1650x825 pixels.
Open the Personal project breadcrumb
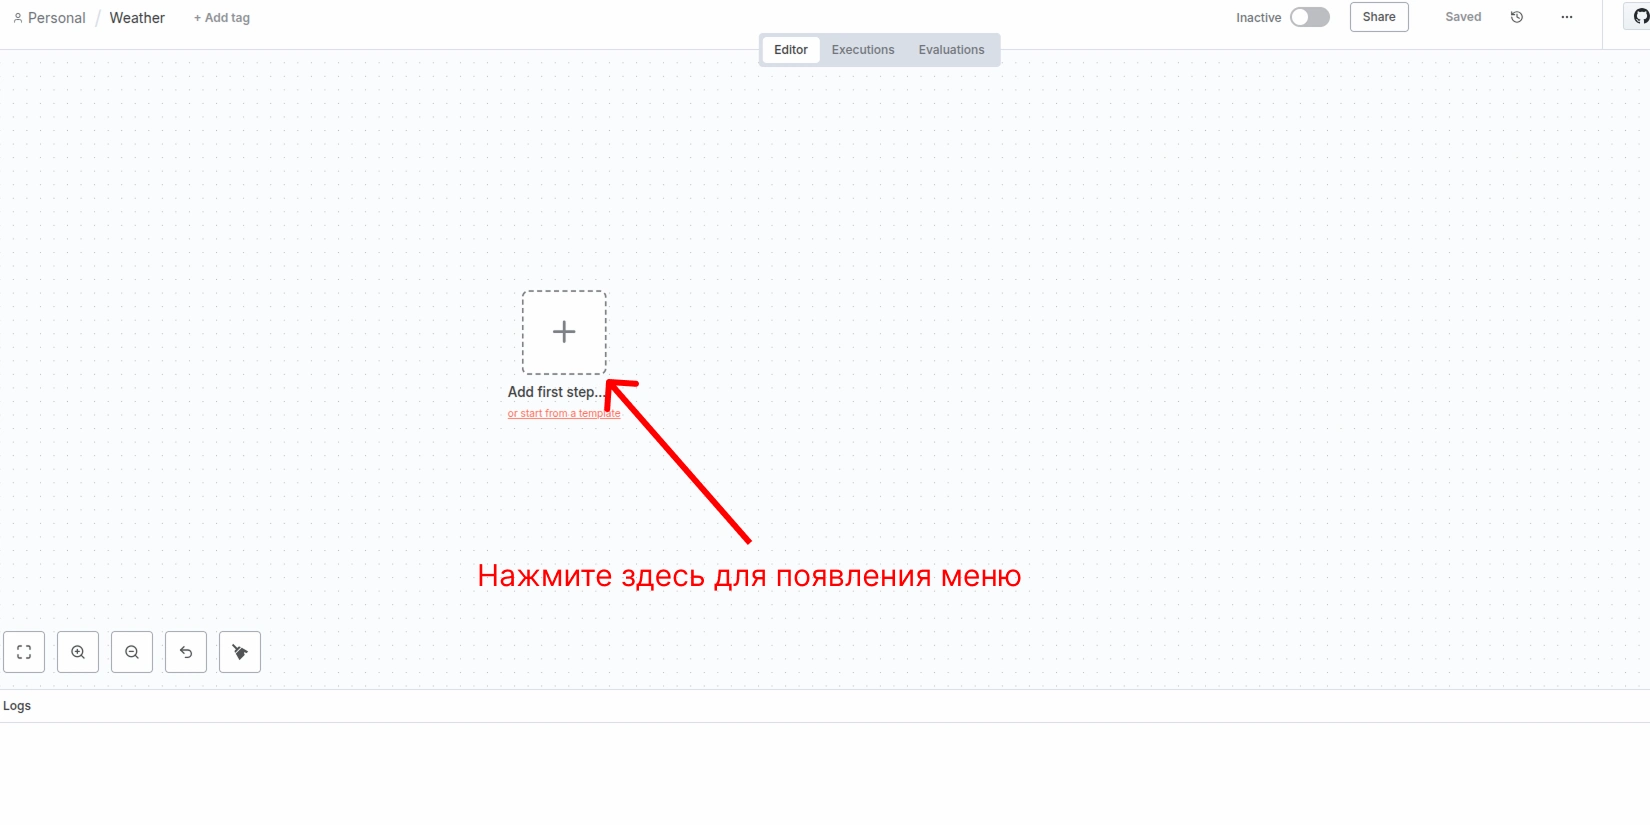[x=50, y=18]
